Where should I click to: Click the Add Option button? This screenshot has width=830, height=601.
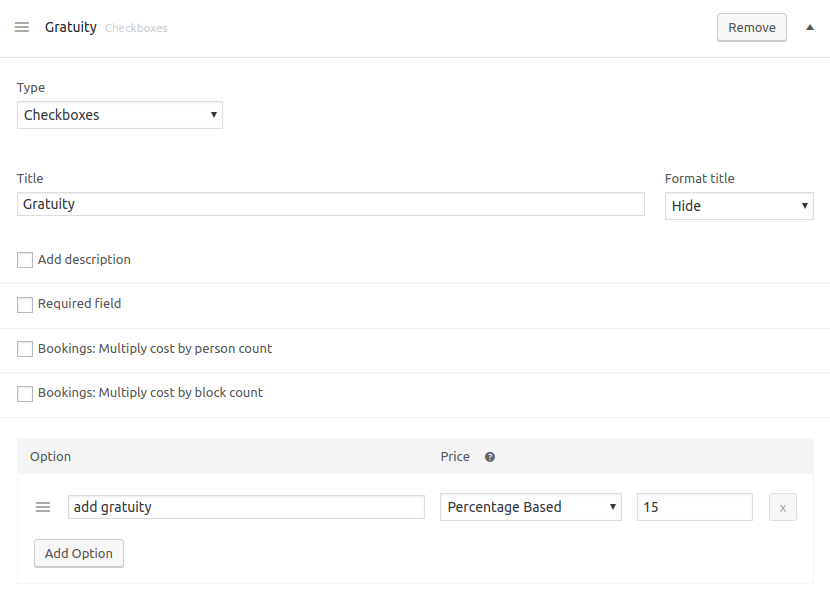(78, 553)
